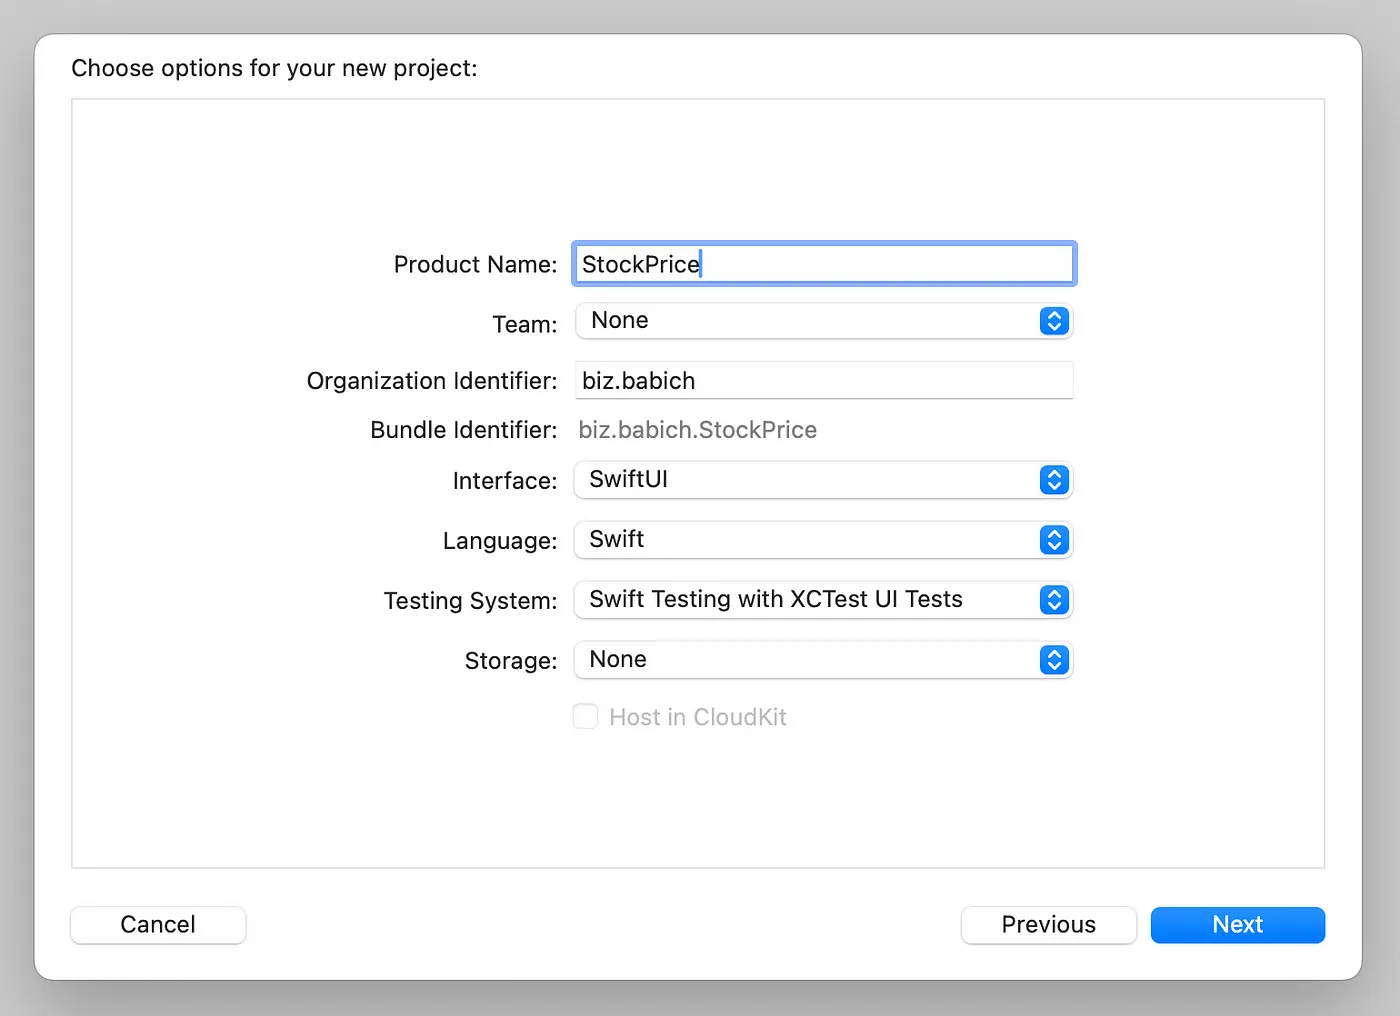Click the blue chevron arrows on Team popup

(1054, 321)
